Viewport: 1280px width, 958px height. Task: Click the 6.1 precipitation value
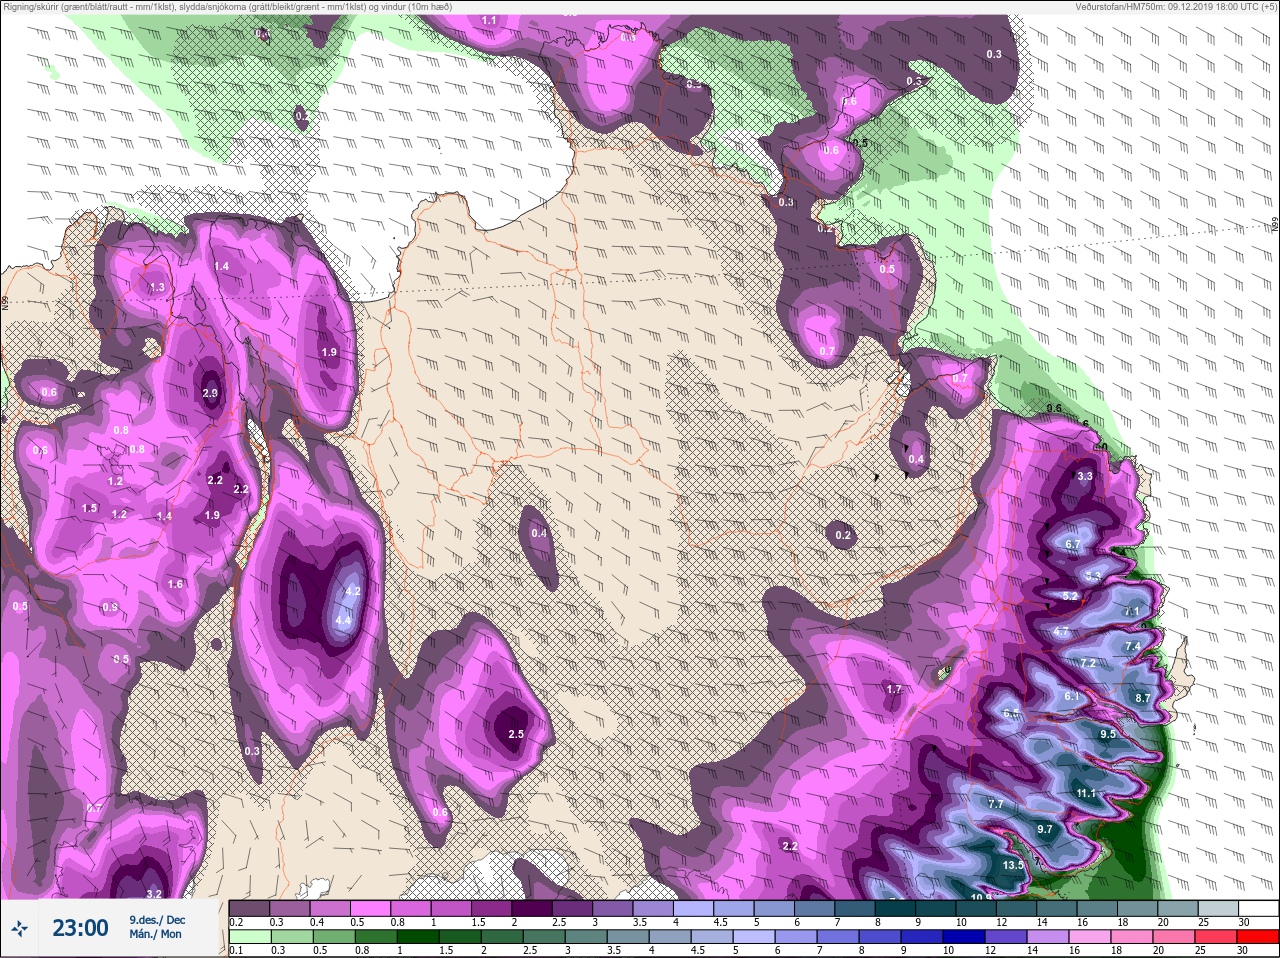[1072, 696]
